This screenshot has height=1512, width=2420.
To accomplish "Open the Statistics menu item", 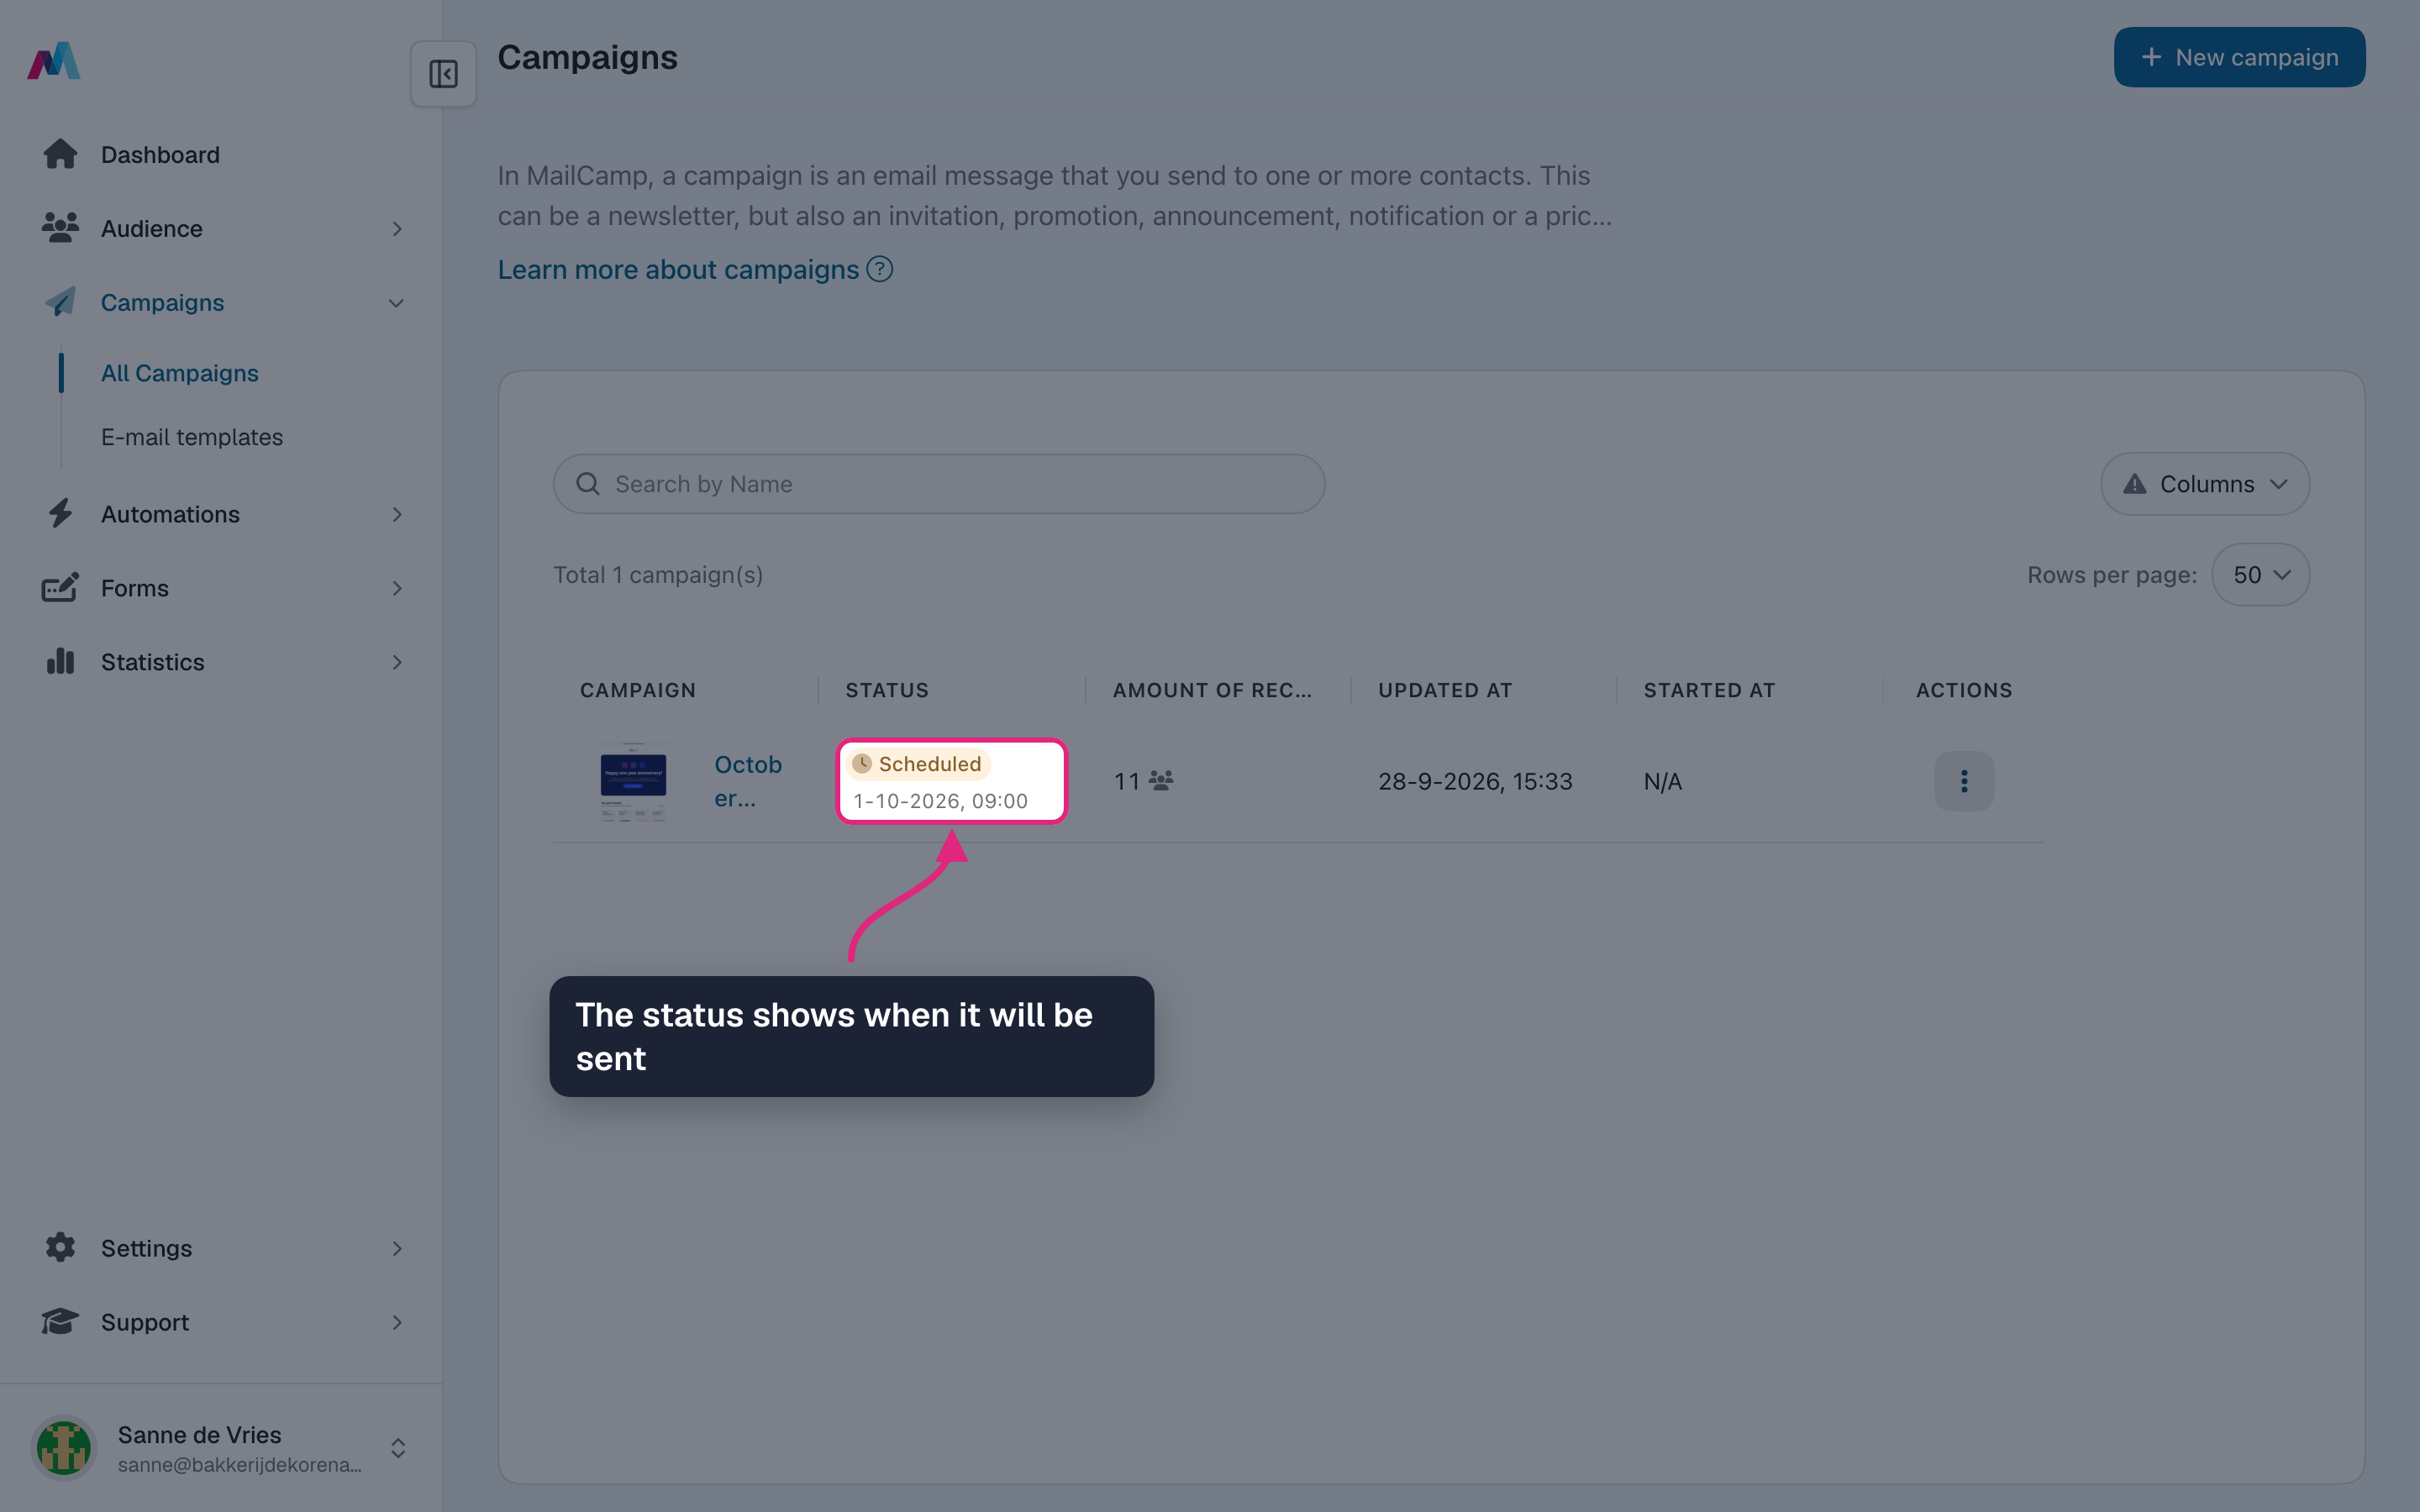I will (153, 662).
